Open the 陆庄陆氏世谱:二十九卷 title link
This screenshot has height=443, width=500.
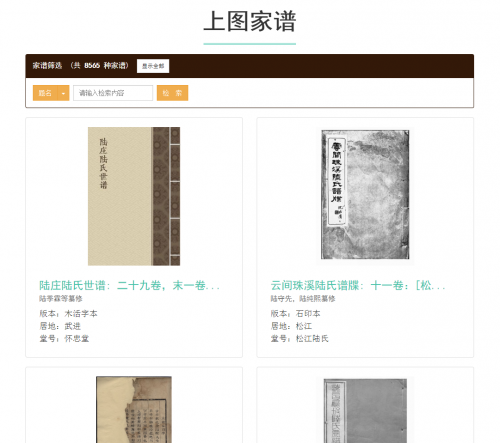pyautogui.click(x=129, y=286)
